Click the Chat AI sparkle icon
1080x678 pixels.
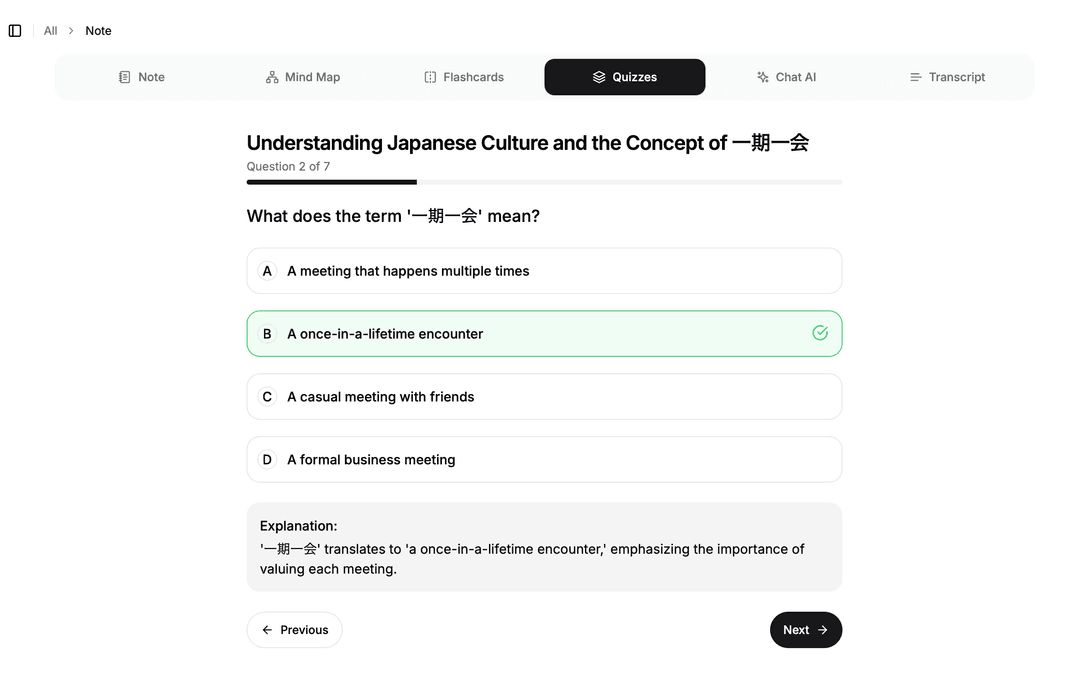point(763,77)
